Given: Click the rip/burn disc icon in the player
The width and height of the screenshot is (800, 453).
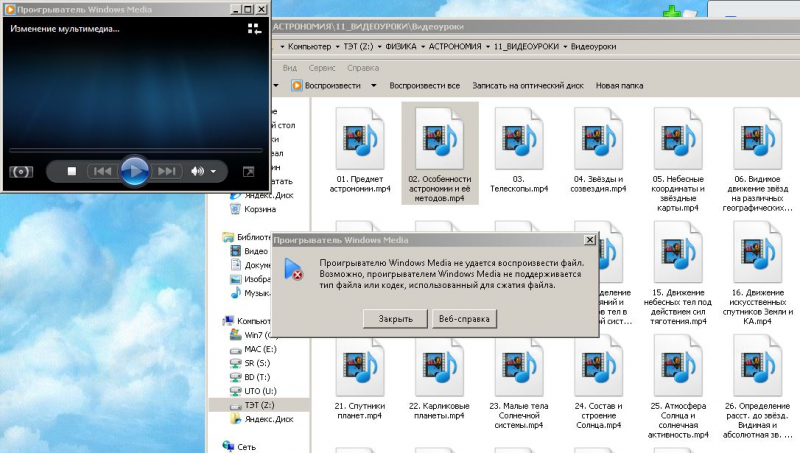Looking at the screenshot, I should click(21, 172).
